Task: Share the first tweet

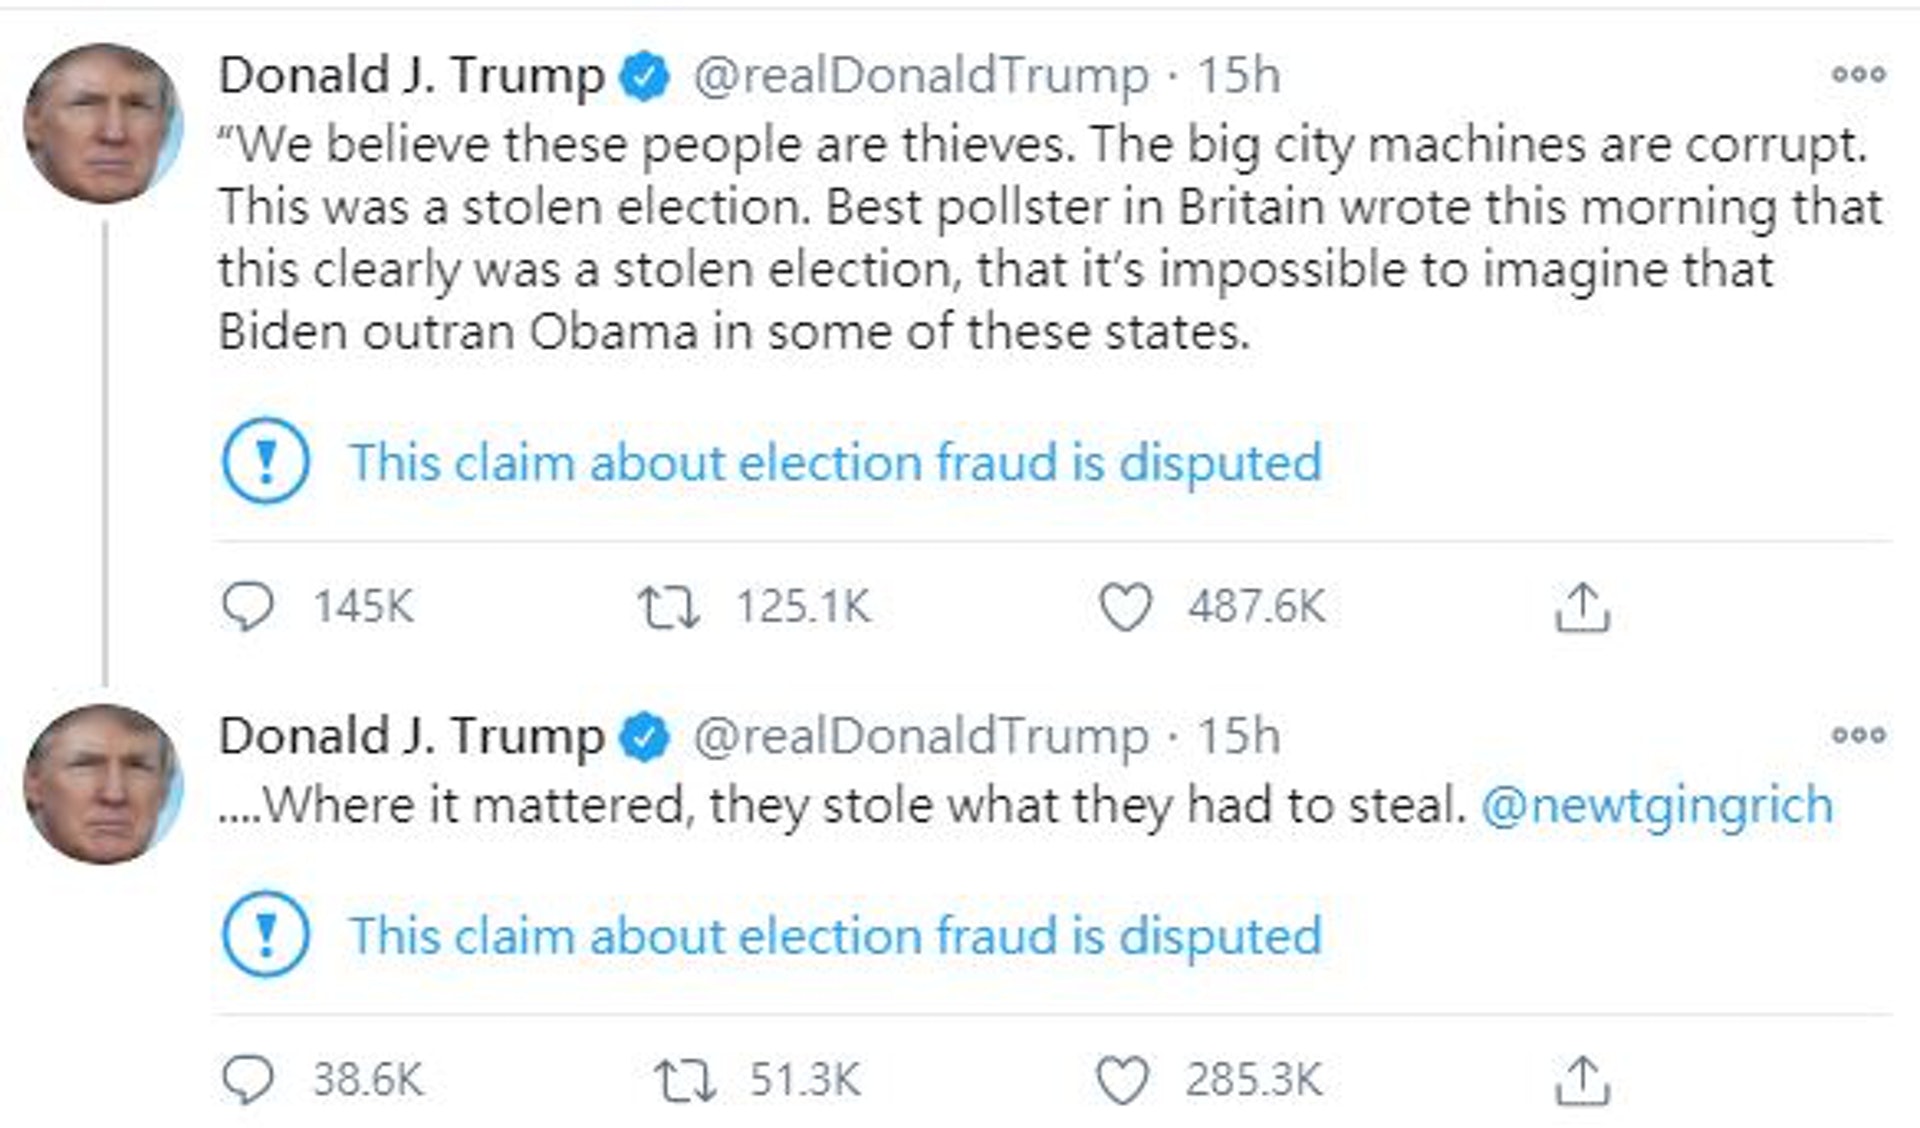Action: tap(1582, 607)
